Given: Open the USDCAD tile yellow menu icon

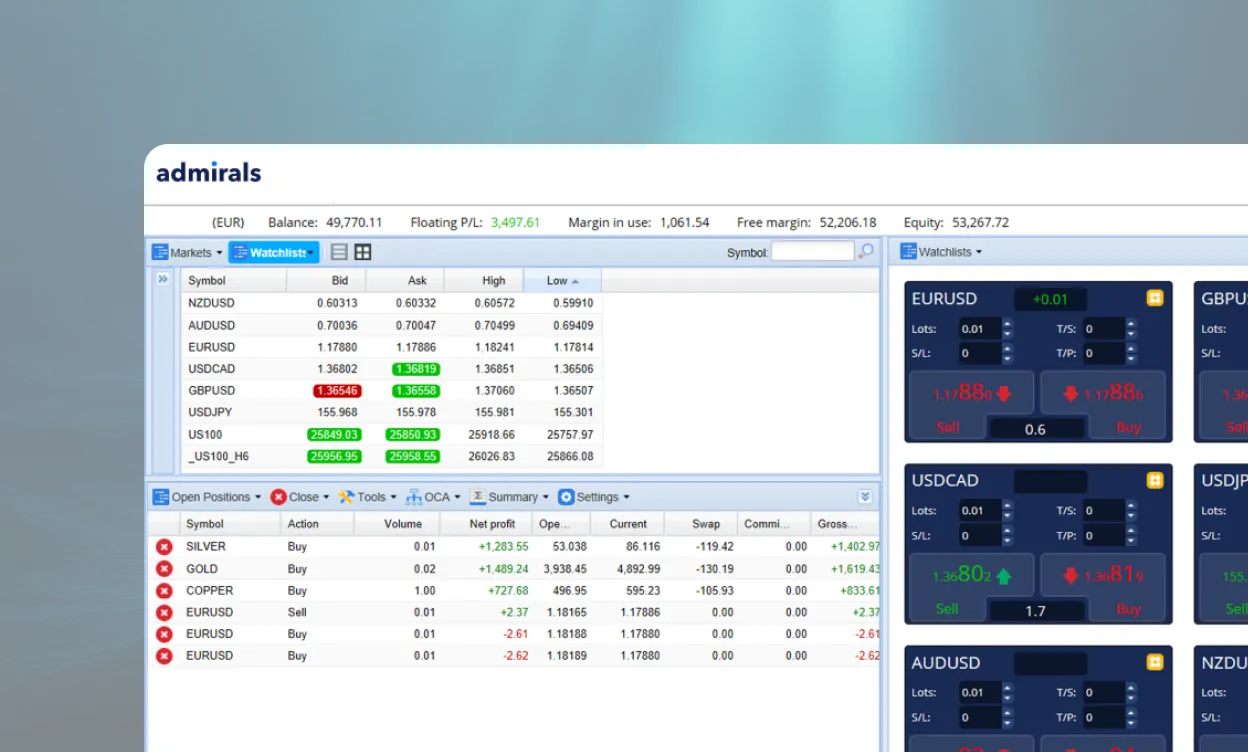Looking at the screenshot, I should [x=1155, y=481].
